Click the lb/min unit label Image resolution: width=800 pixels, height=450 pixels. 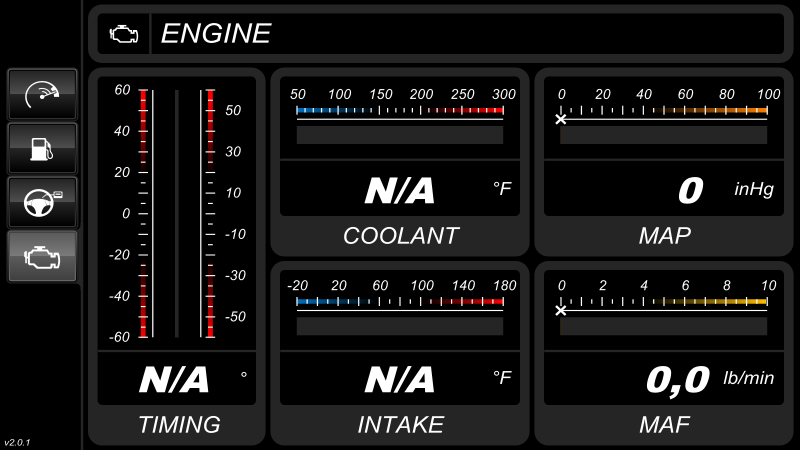pos(748,378)
